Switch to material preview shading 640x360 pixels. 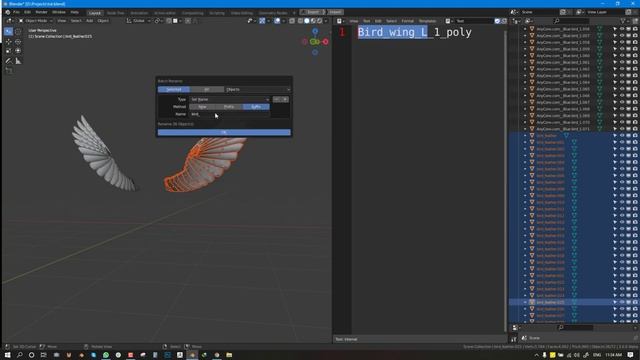click(313, 21)
